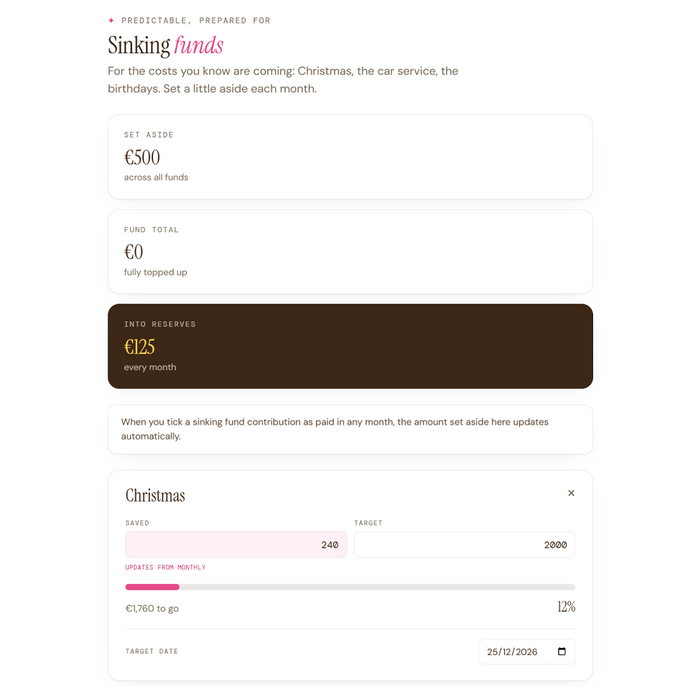Select the Fund Total €0 card

coord(350,251)
